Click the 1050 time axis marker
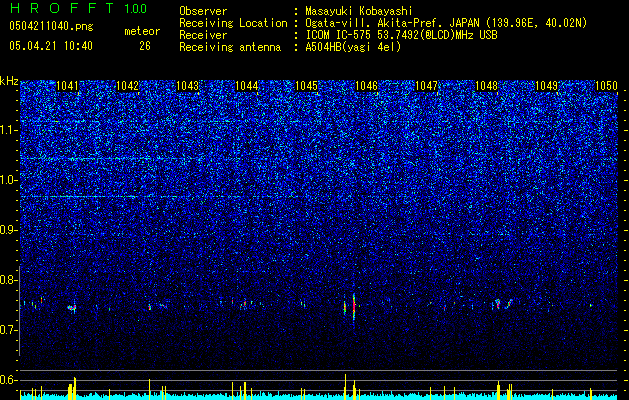Viewport: 629px width, 400px height. click(x=606, y=86)
